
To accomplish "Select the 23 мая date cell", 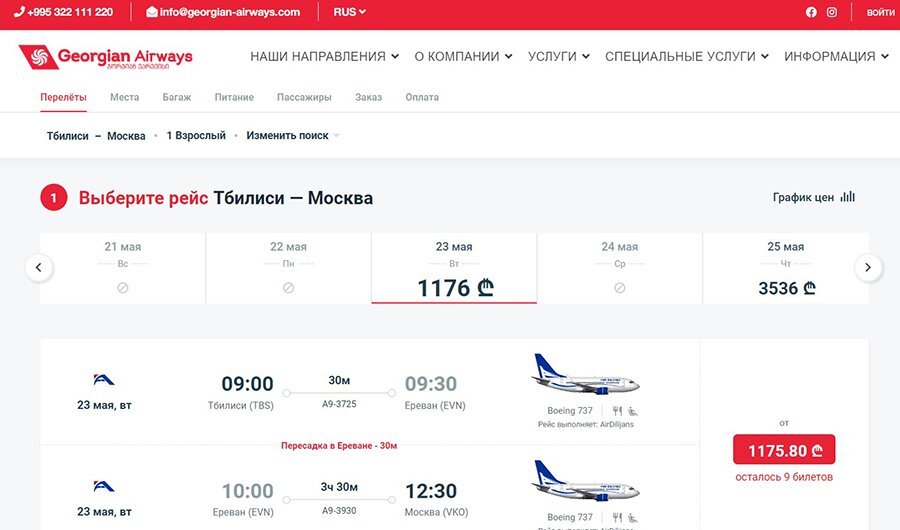I will point(454,268).
